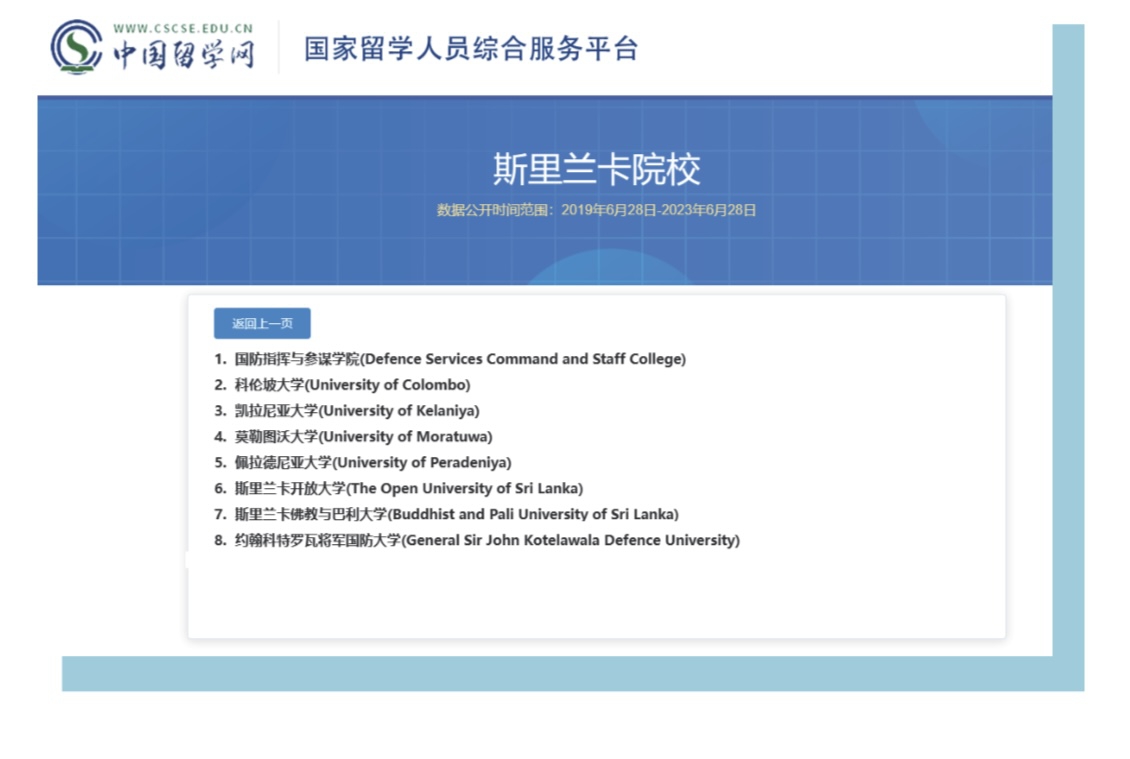Image resolution: width=1130 pixels, height=759 pixels.
Task: Click the WWW.CSCSE.EDU.CN URL text
Action: click(183, 29)
